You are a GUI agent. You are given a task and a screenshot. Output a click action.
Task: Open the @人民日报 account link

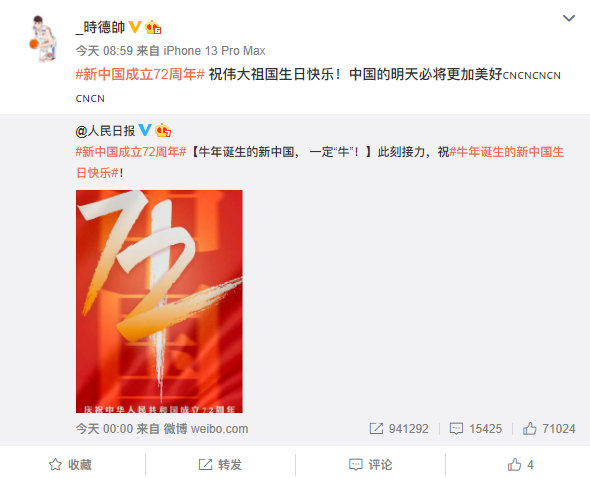pyautogui.click(x=105, y=131)
